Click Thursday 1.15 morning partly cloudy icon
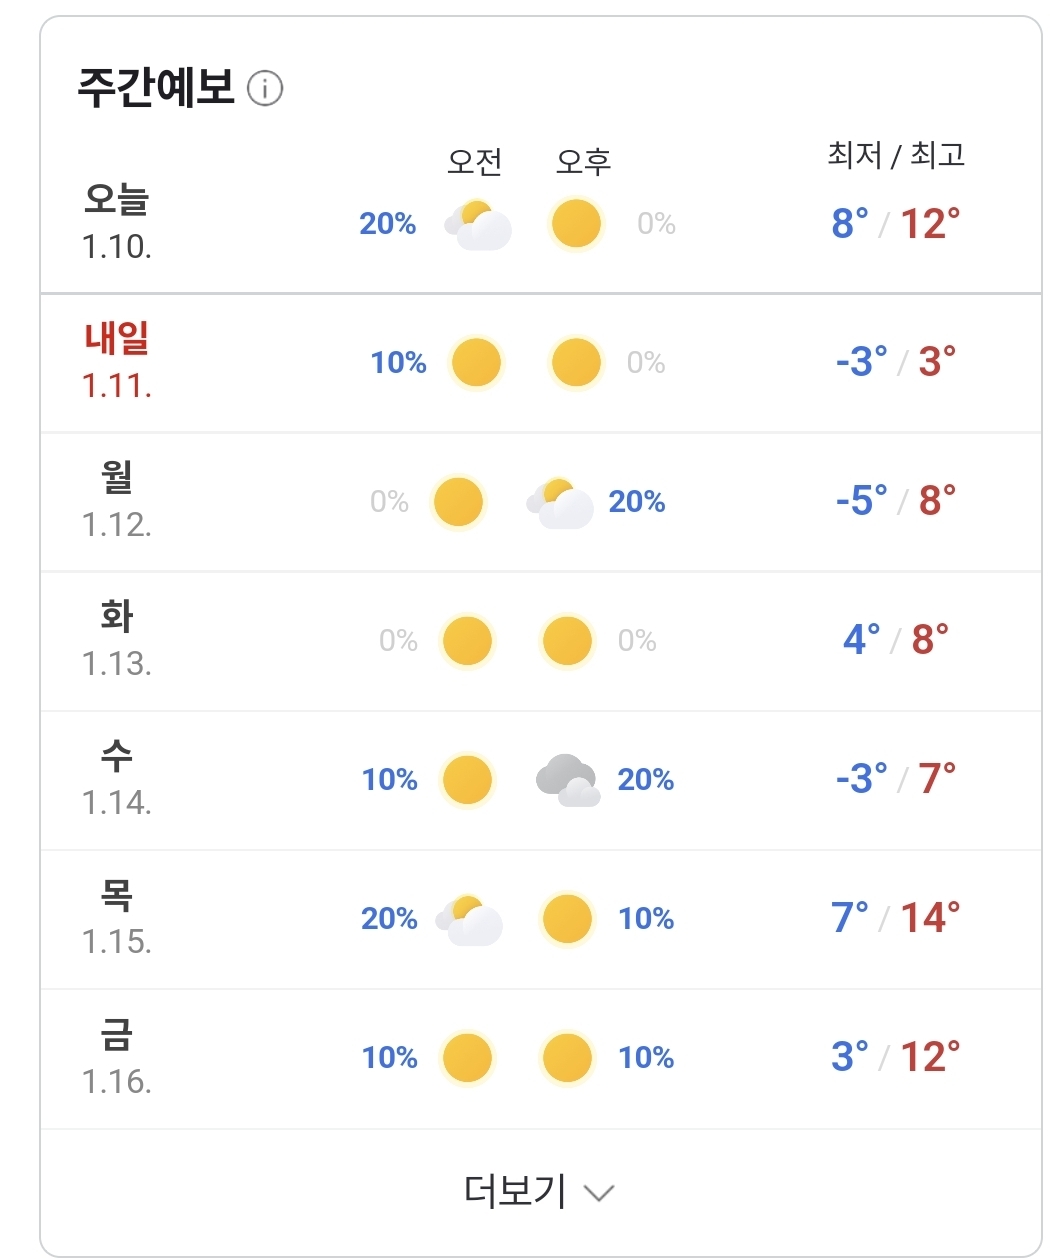 pyautogui.click(x=469, y=919)
